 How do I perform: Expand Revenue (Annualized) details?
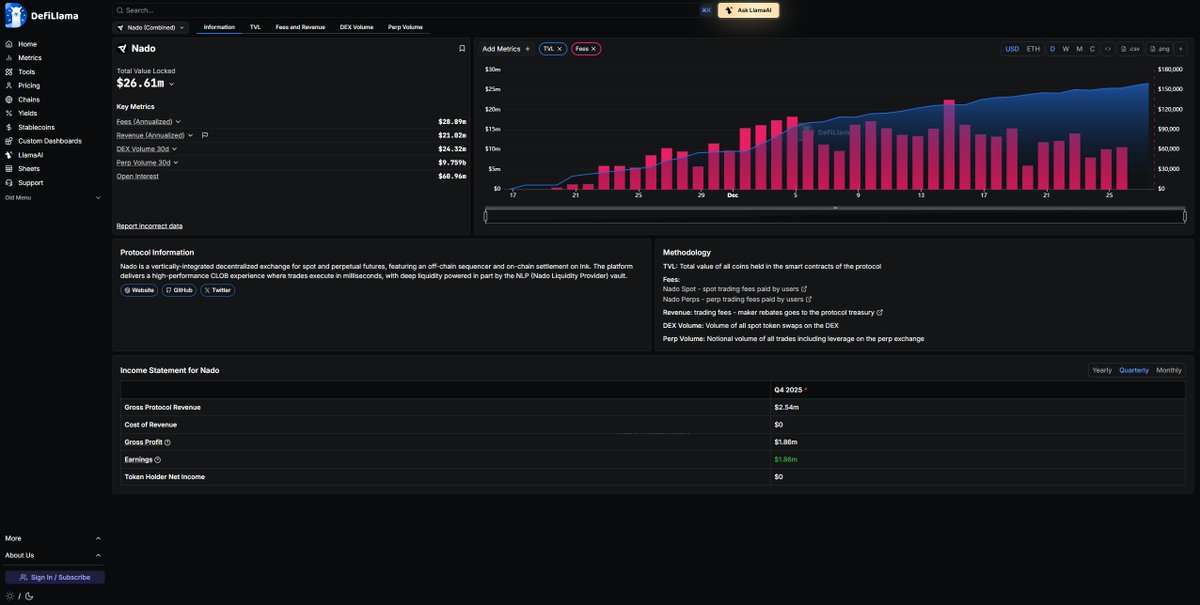click(188, 135)
